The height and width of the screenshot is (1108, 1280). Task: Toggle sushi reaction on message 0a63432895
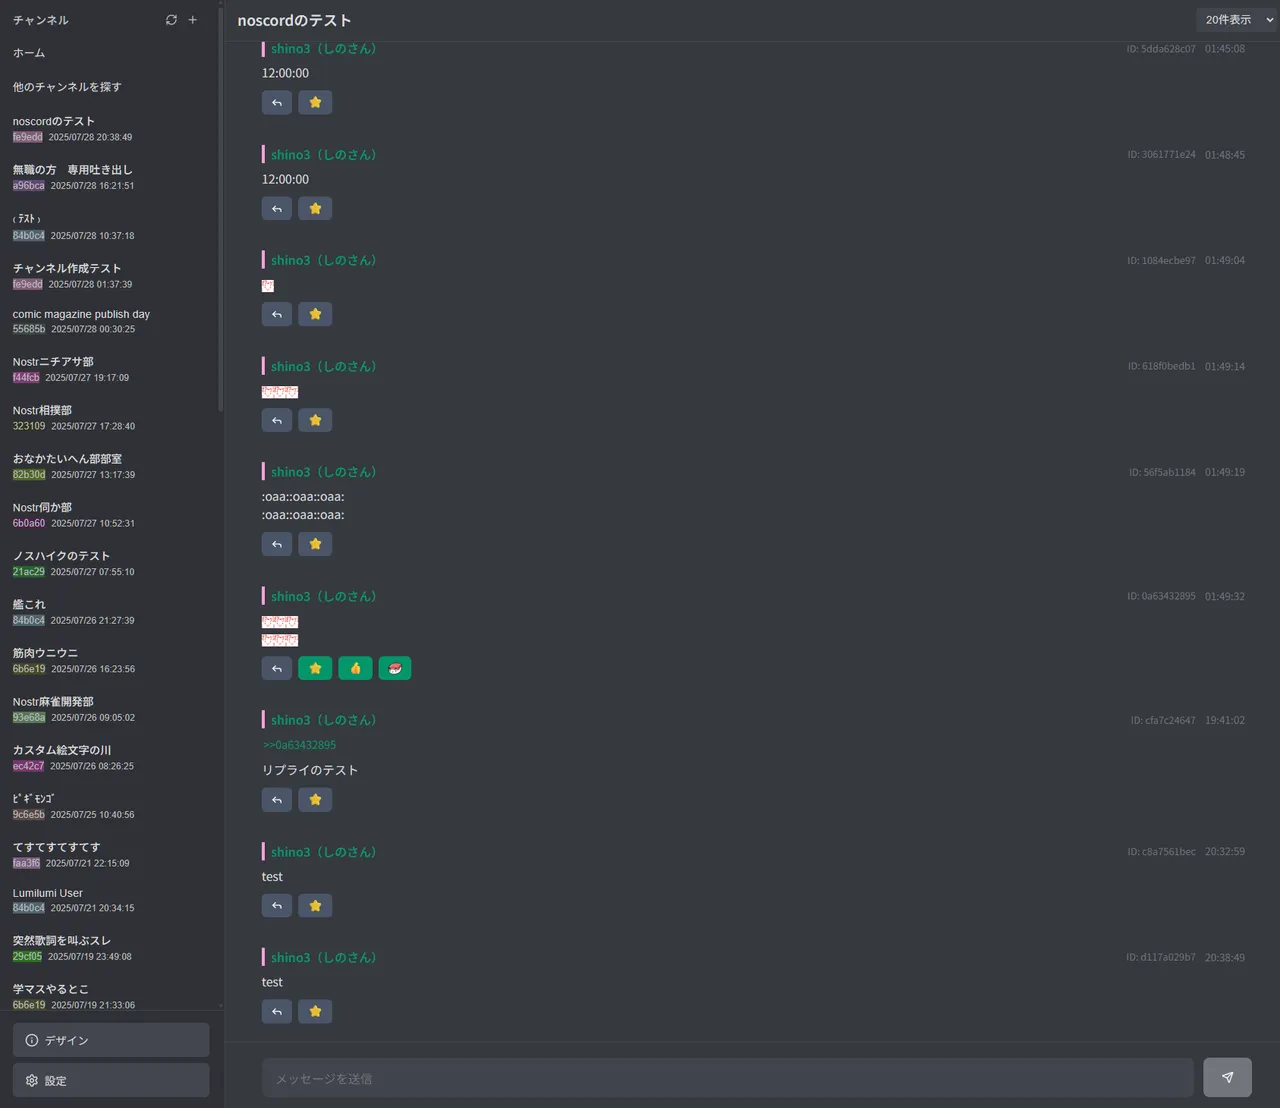point(395,668)
